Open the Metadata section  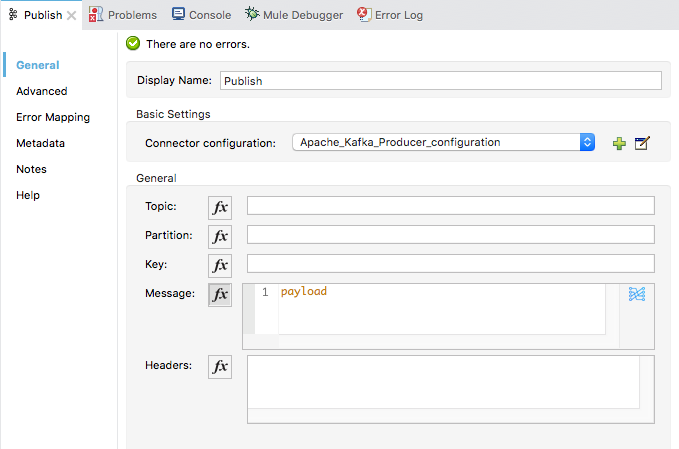40,143
